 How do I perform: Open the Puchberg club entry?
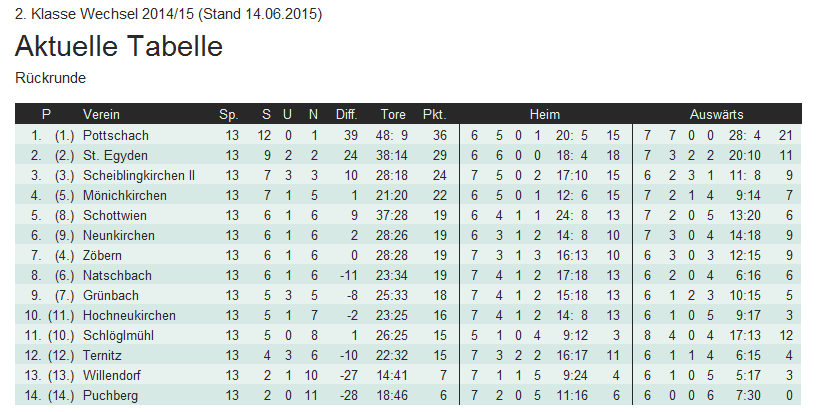click(111, 396)
